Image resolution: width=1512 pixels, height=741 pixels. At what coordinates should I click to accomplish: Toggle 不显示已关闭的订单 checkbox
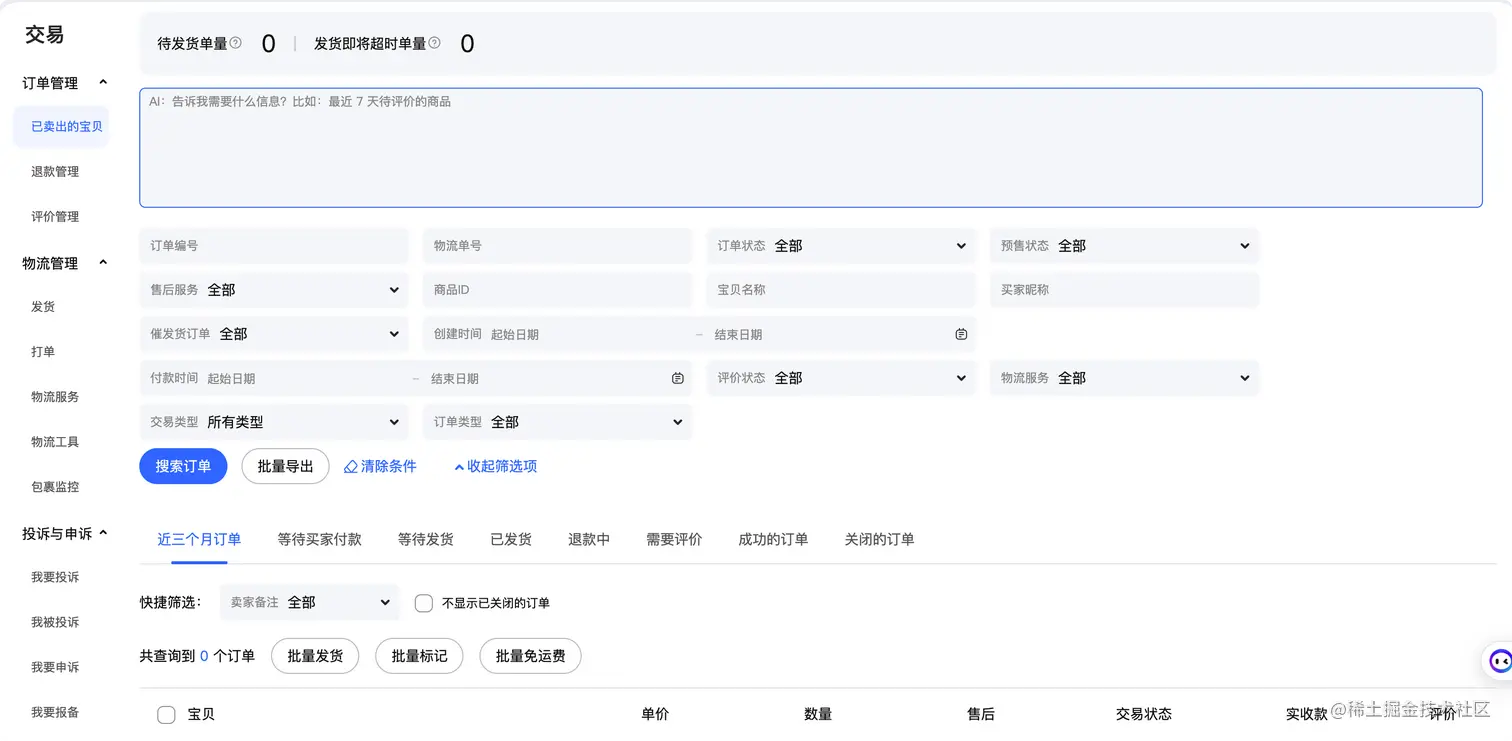pos(424,603)
